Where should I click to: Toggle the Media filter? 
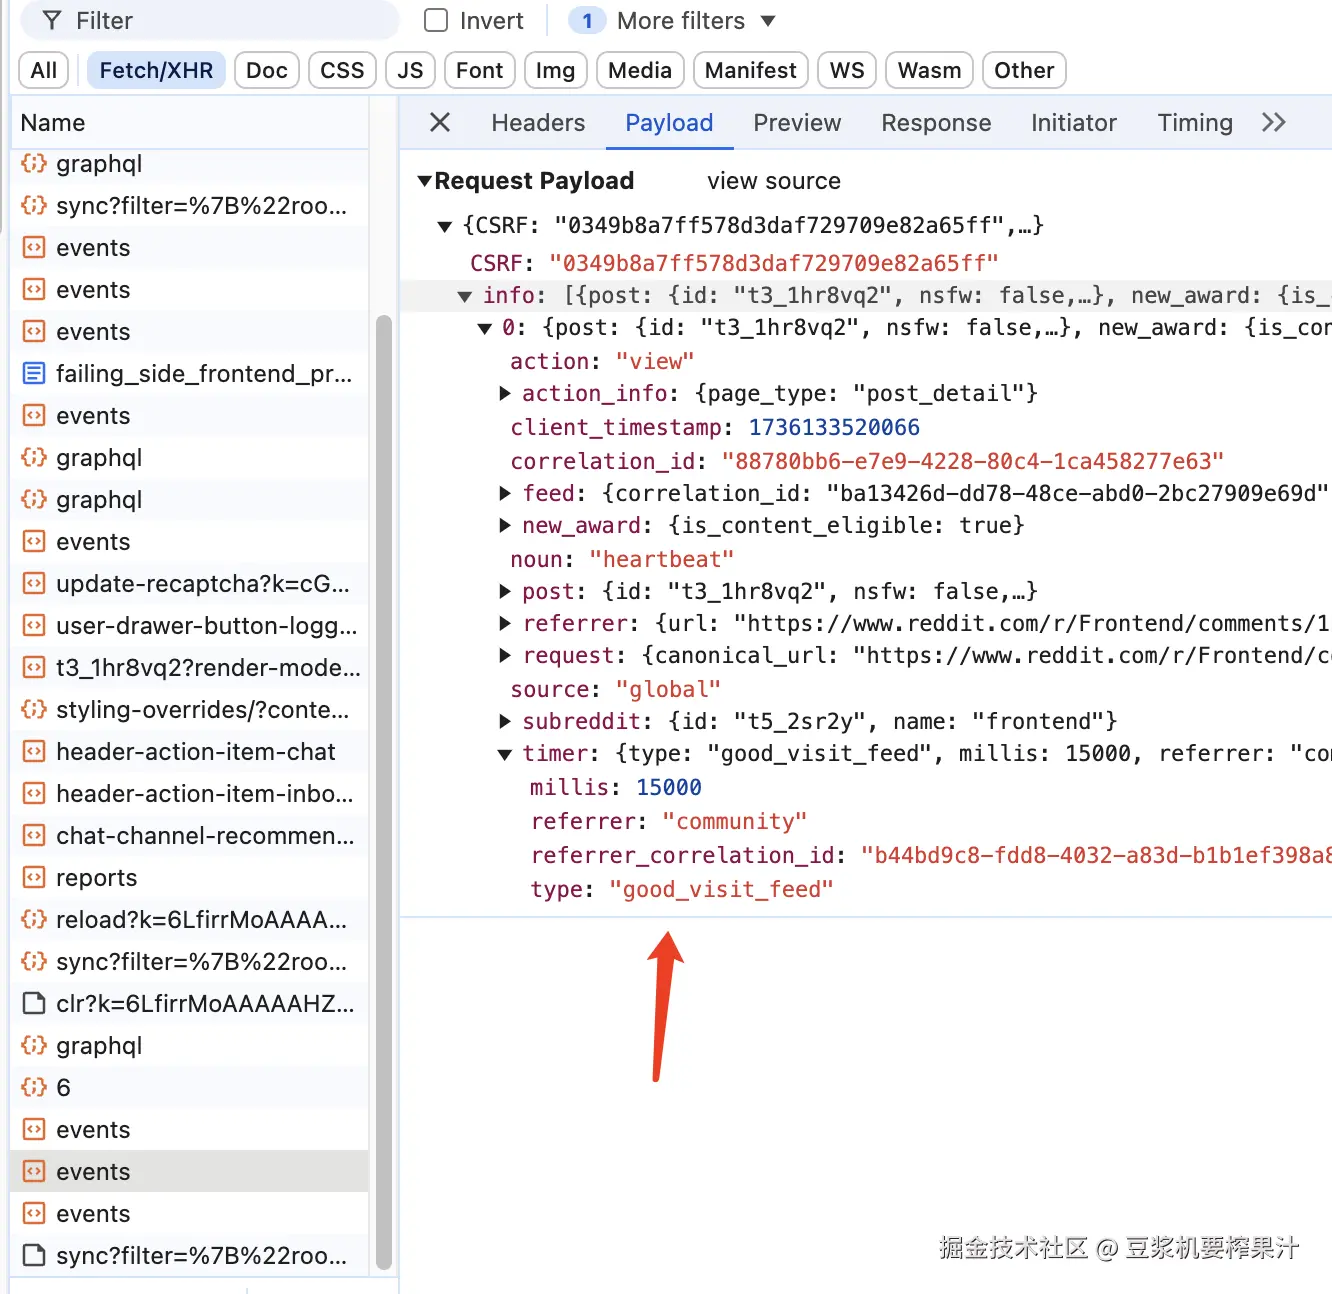(x=640, y=71)
